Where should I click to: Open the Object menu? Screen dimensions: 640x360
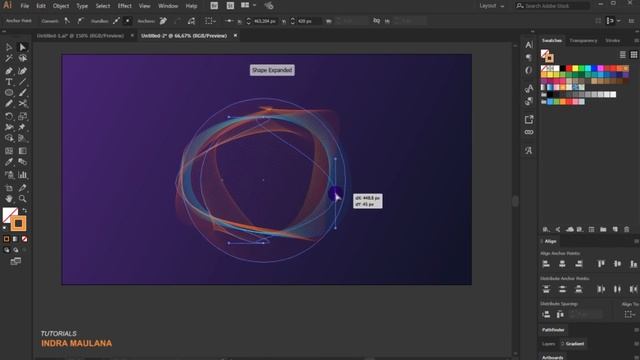pos(61,6)
